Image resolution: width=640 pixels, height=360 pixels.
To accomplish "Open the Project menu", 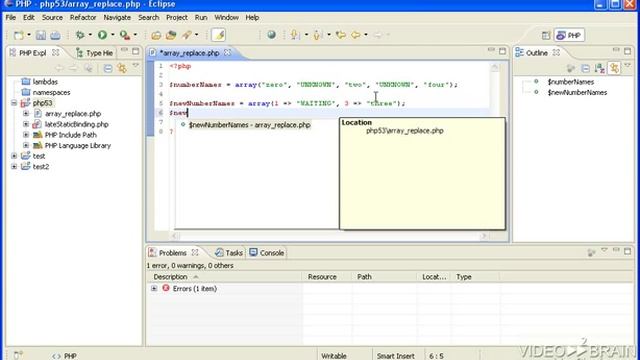I will 177,18.
